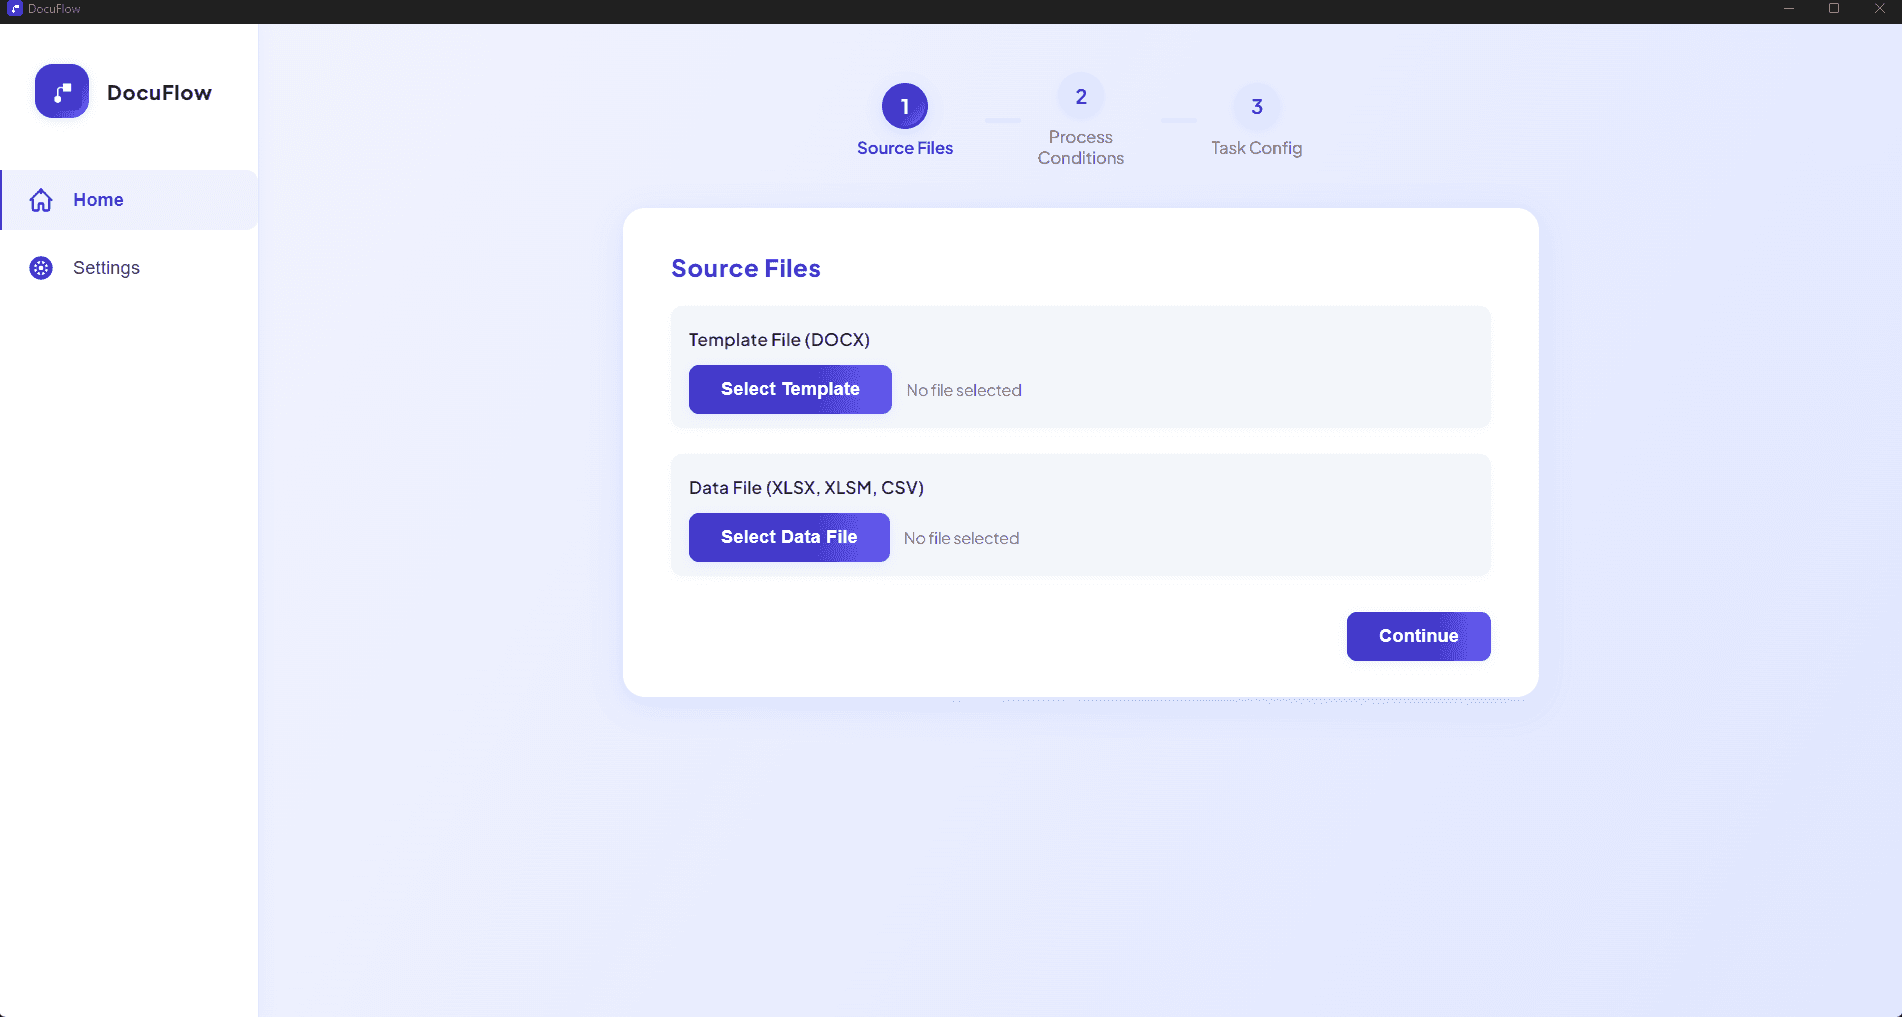
Task: Jump to step 3 circle indicator
Action: (1256, 107)
